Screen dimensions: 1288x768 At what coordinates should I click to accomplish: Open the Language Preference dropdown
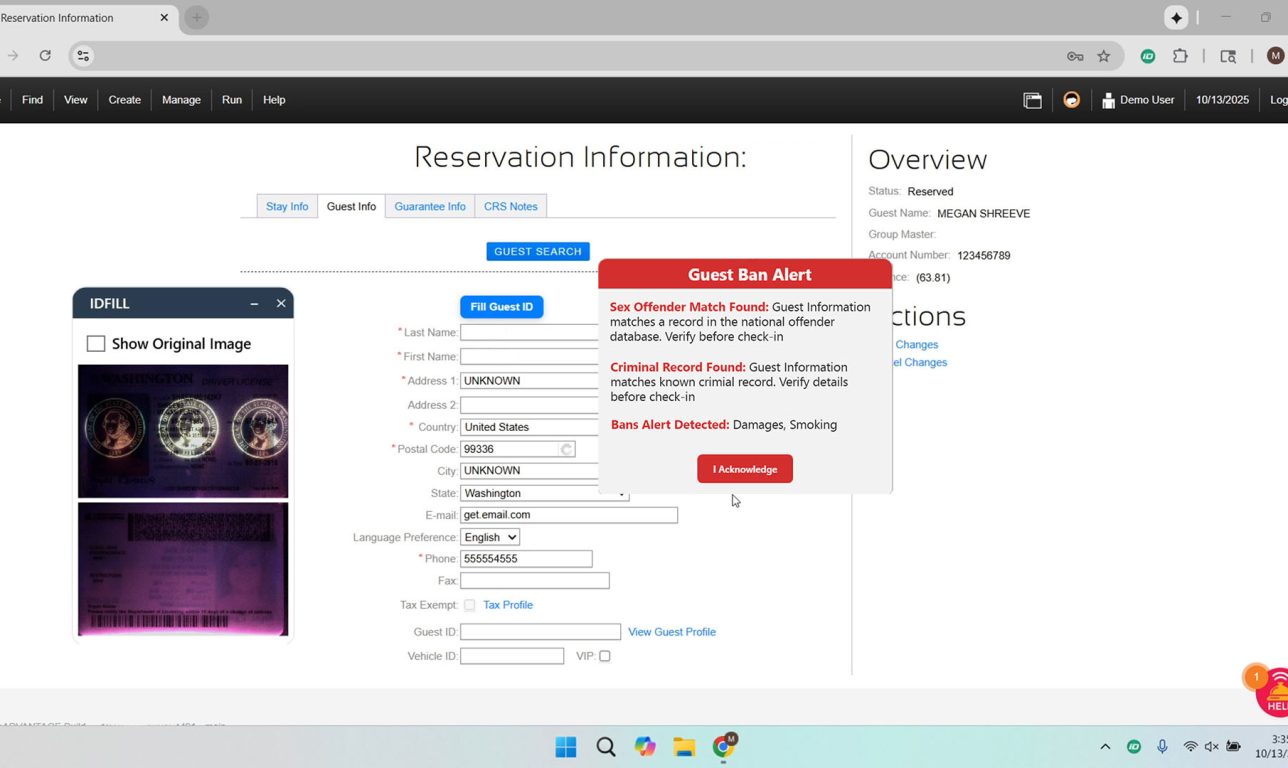pos(490,537)
